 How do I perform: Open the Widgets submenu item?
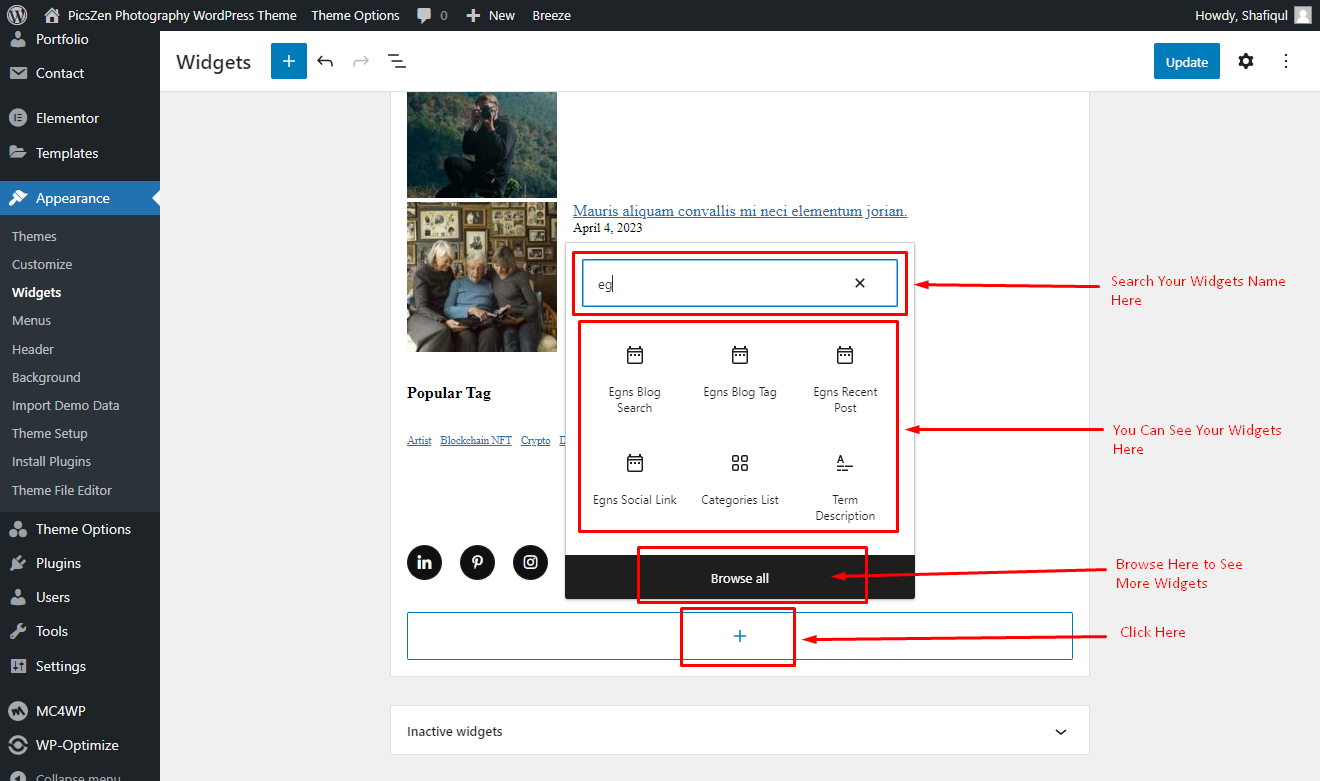coord(36,292)
